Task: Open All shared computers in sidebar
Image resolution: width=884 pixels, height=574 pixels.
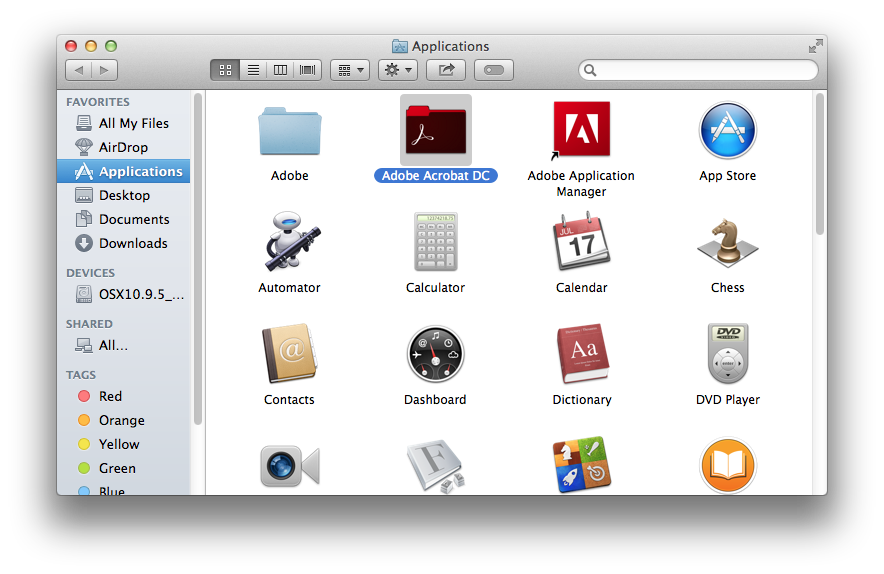Action: 123,345
